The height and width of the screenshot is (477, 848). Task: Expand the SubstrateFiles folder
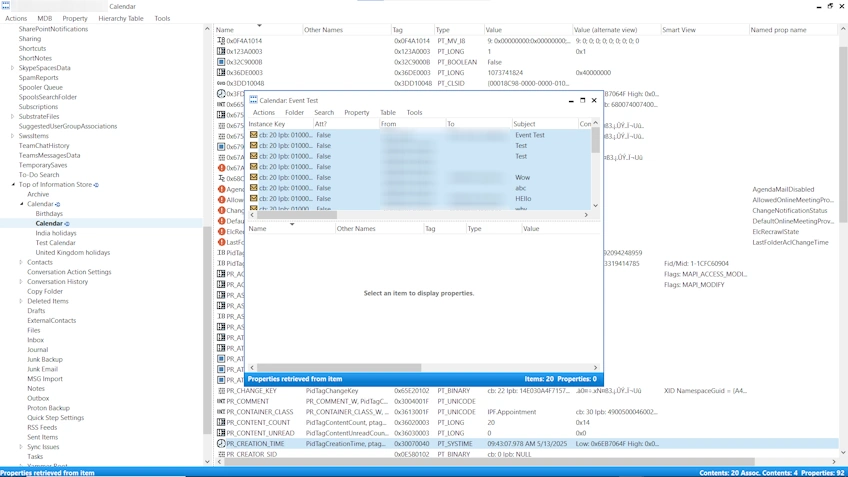click(12, 117)
